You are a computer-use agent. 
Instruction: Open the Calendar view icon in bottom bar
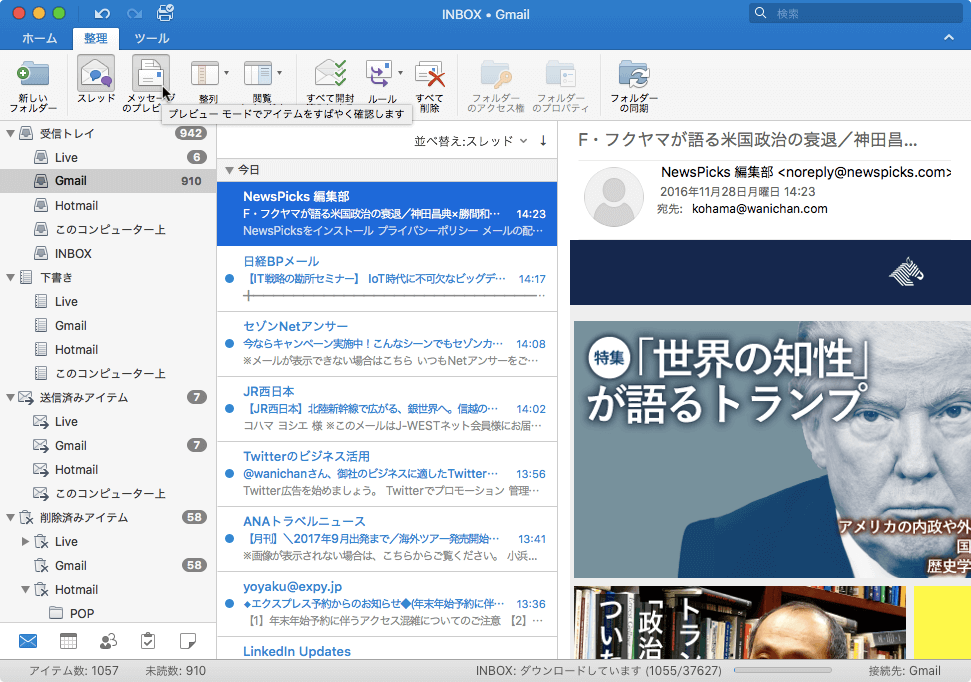pyautogui.click(x=68, y=641)
